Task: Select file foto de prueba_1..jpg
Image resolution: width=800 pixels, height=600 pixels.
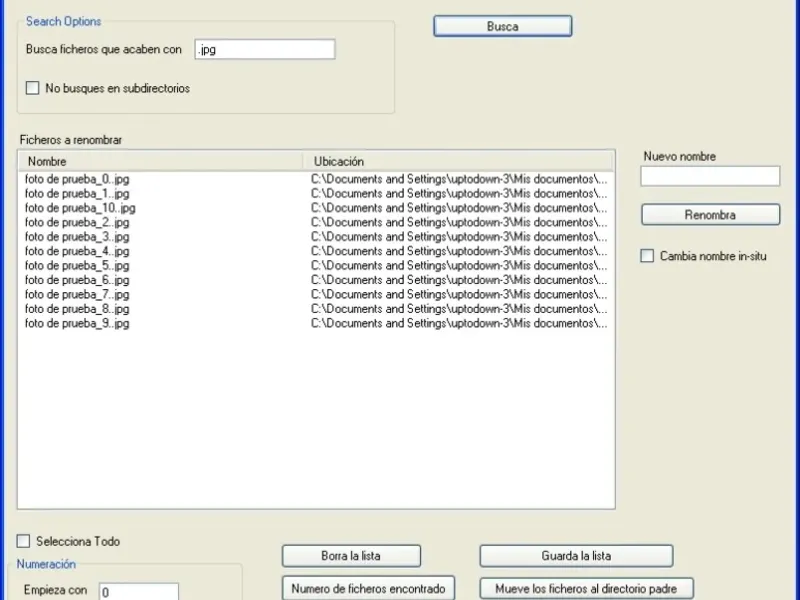Action: click(x=77, y=193)
